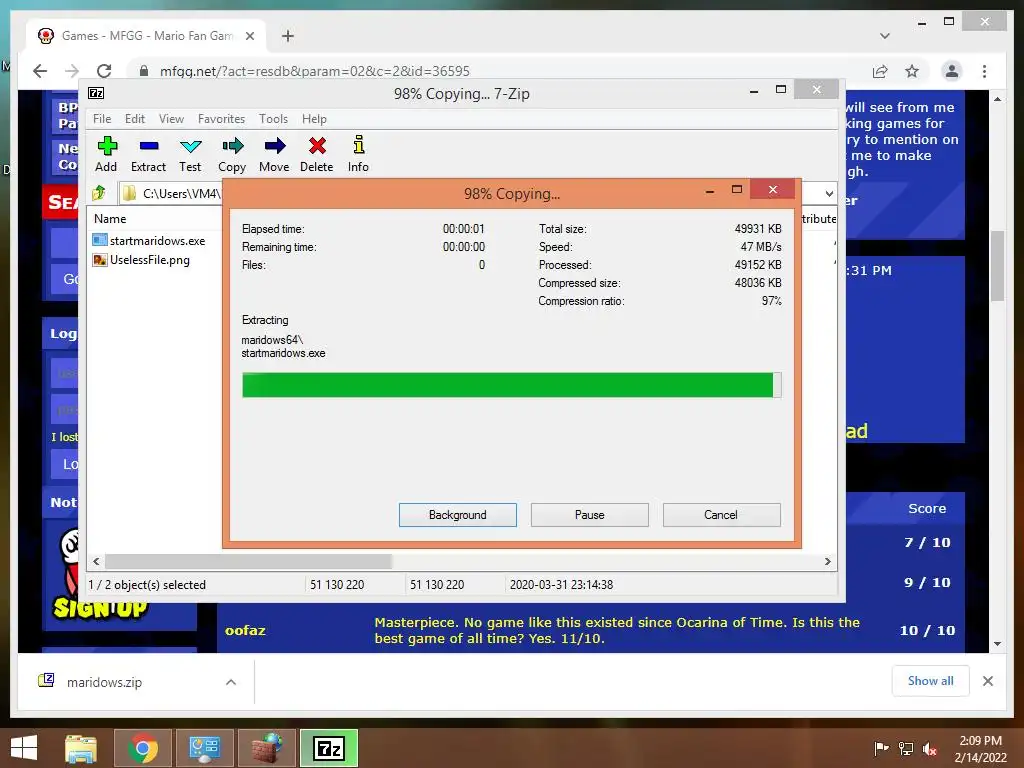Image resolution: width=1024 pixels, height=768 pixels.
Task: Click the Chrome tab search chevron
Action: click(x=885, y=36)
